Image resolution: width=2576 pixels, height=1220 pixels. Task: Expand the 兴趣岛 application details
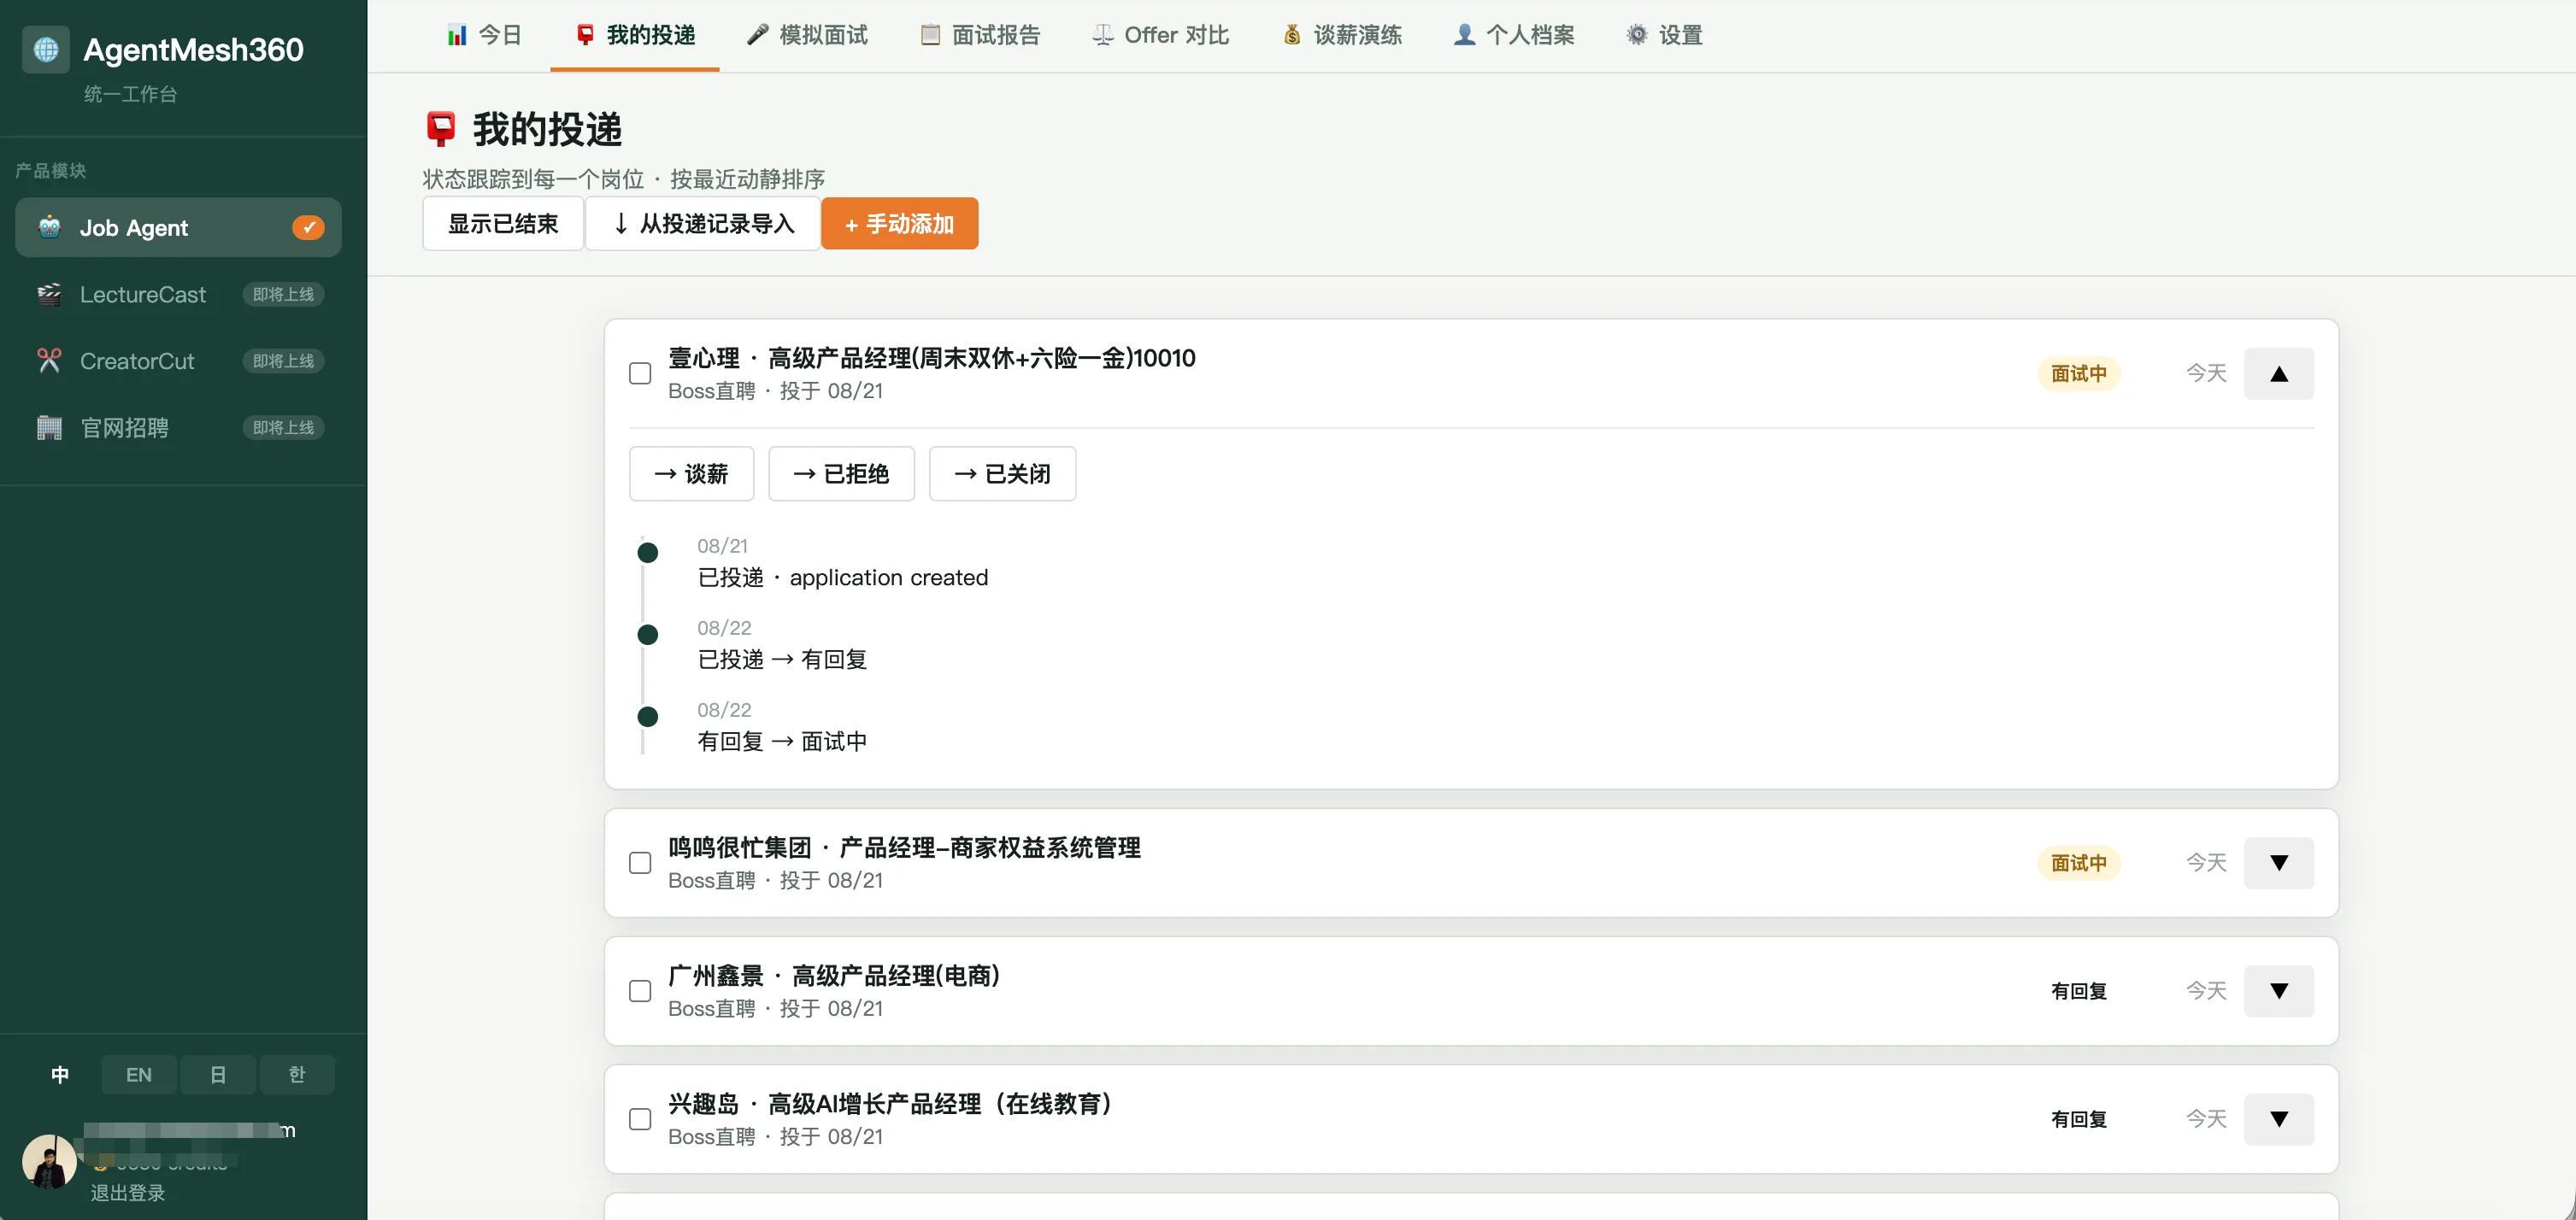pos(2279,1119)
